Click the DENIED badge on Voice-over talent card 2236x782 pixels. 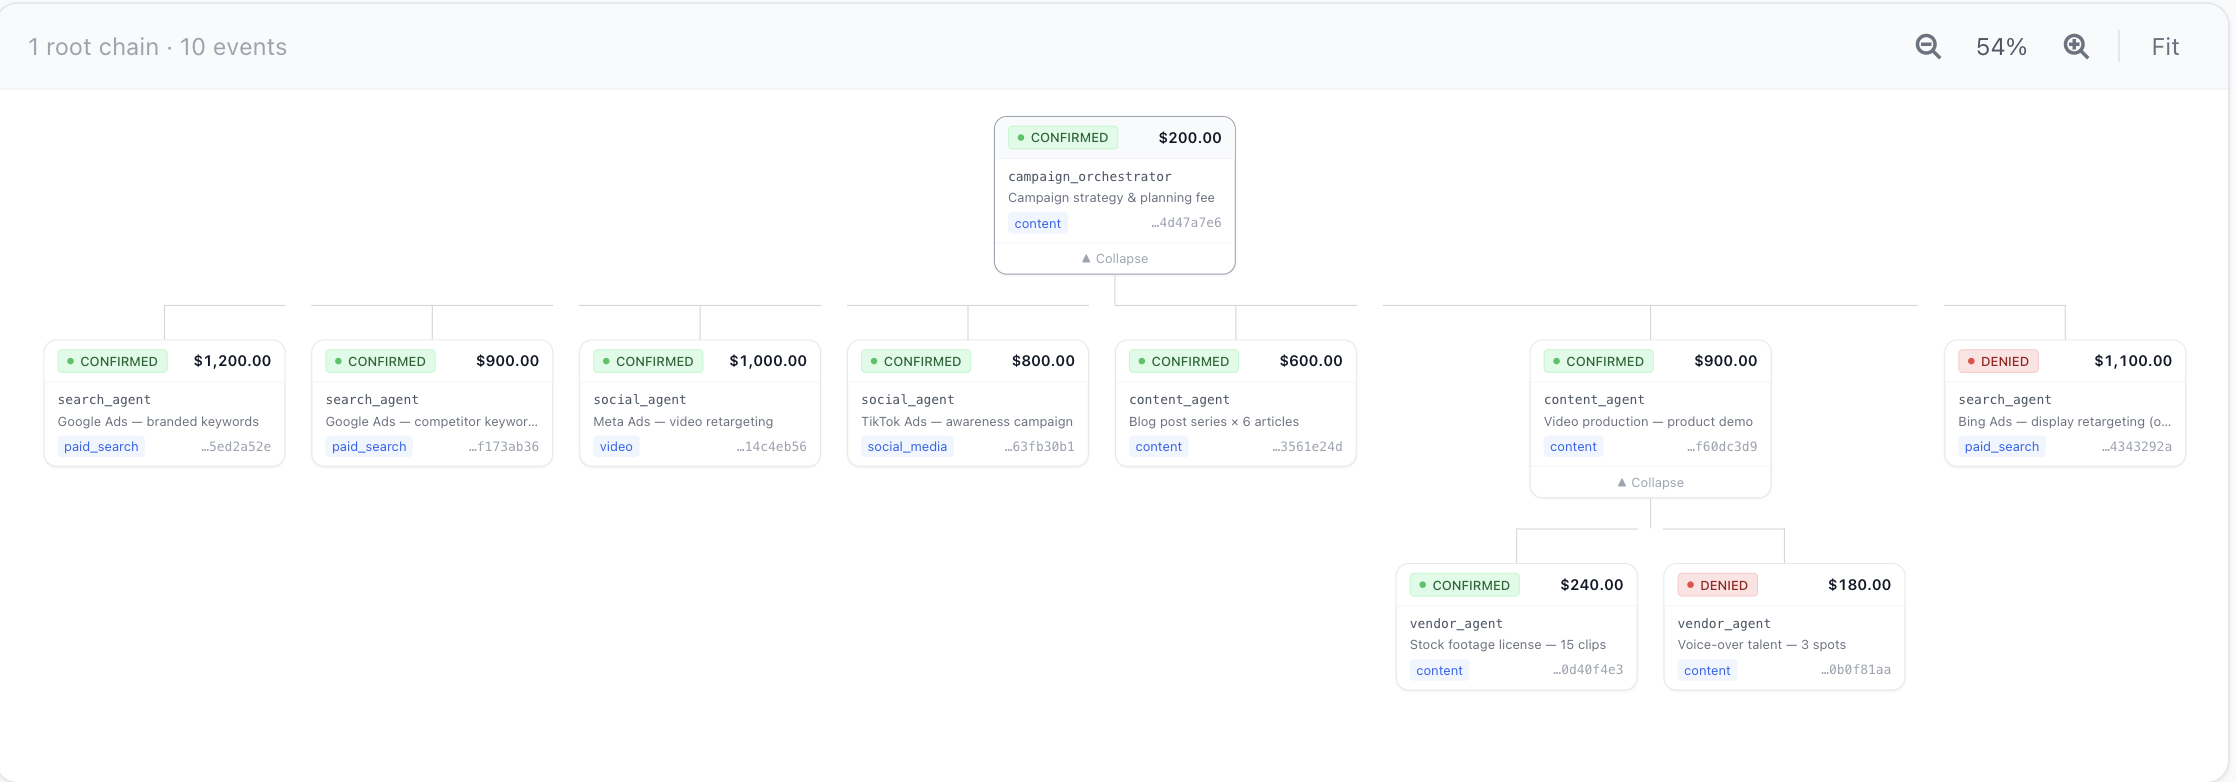point(1717,585)
